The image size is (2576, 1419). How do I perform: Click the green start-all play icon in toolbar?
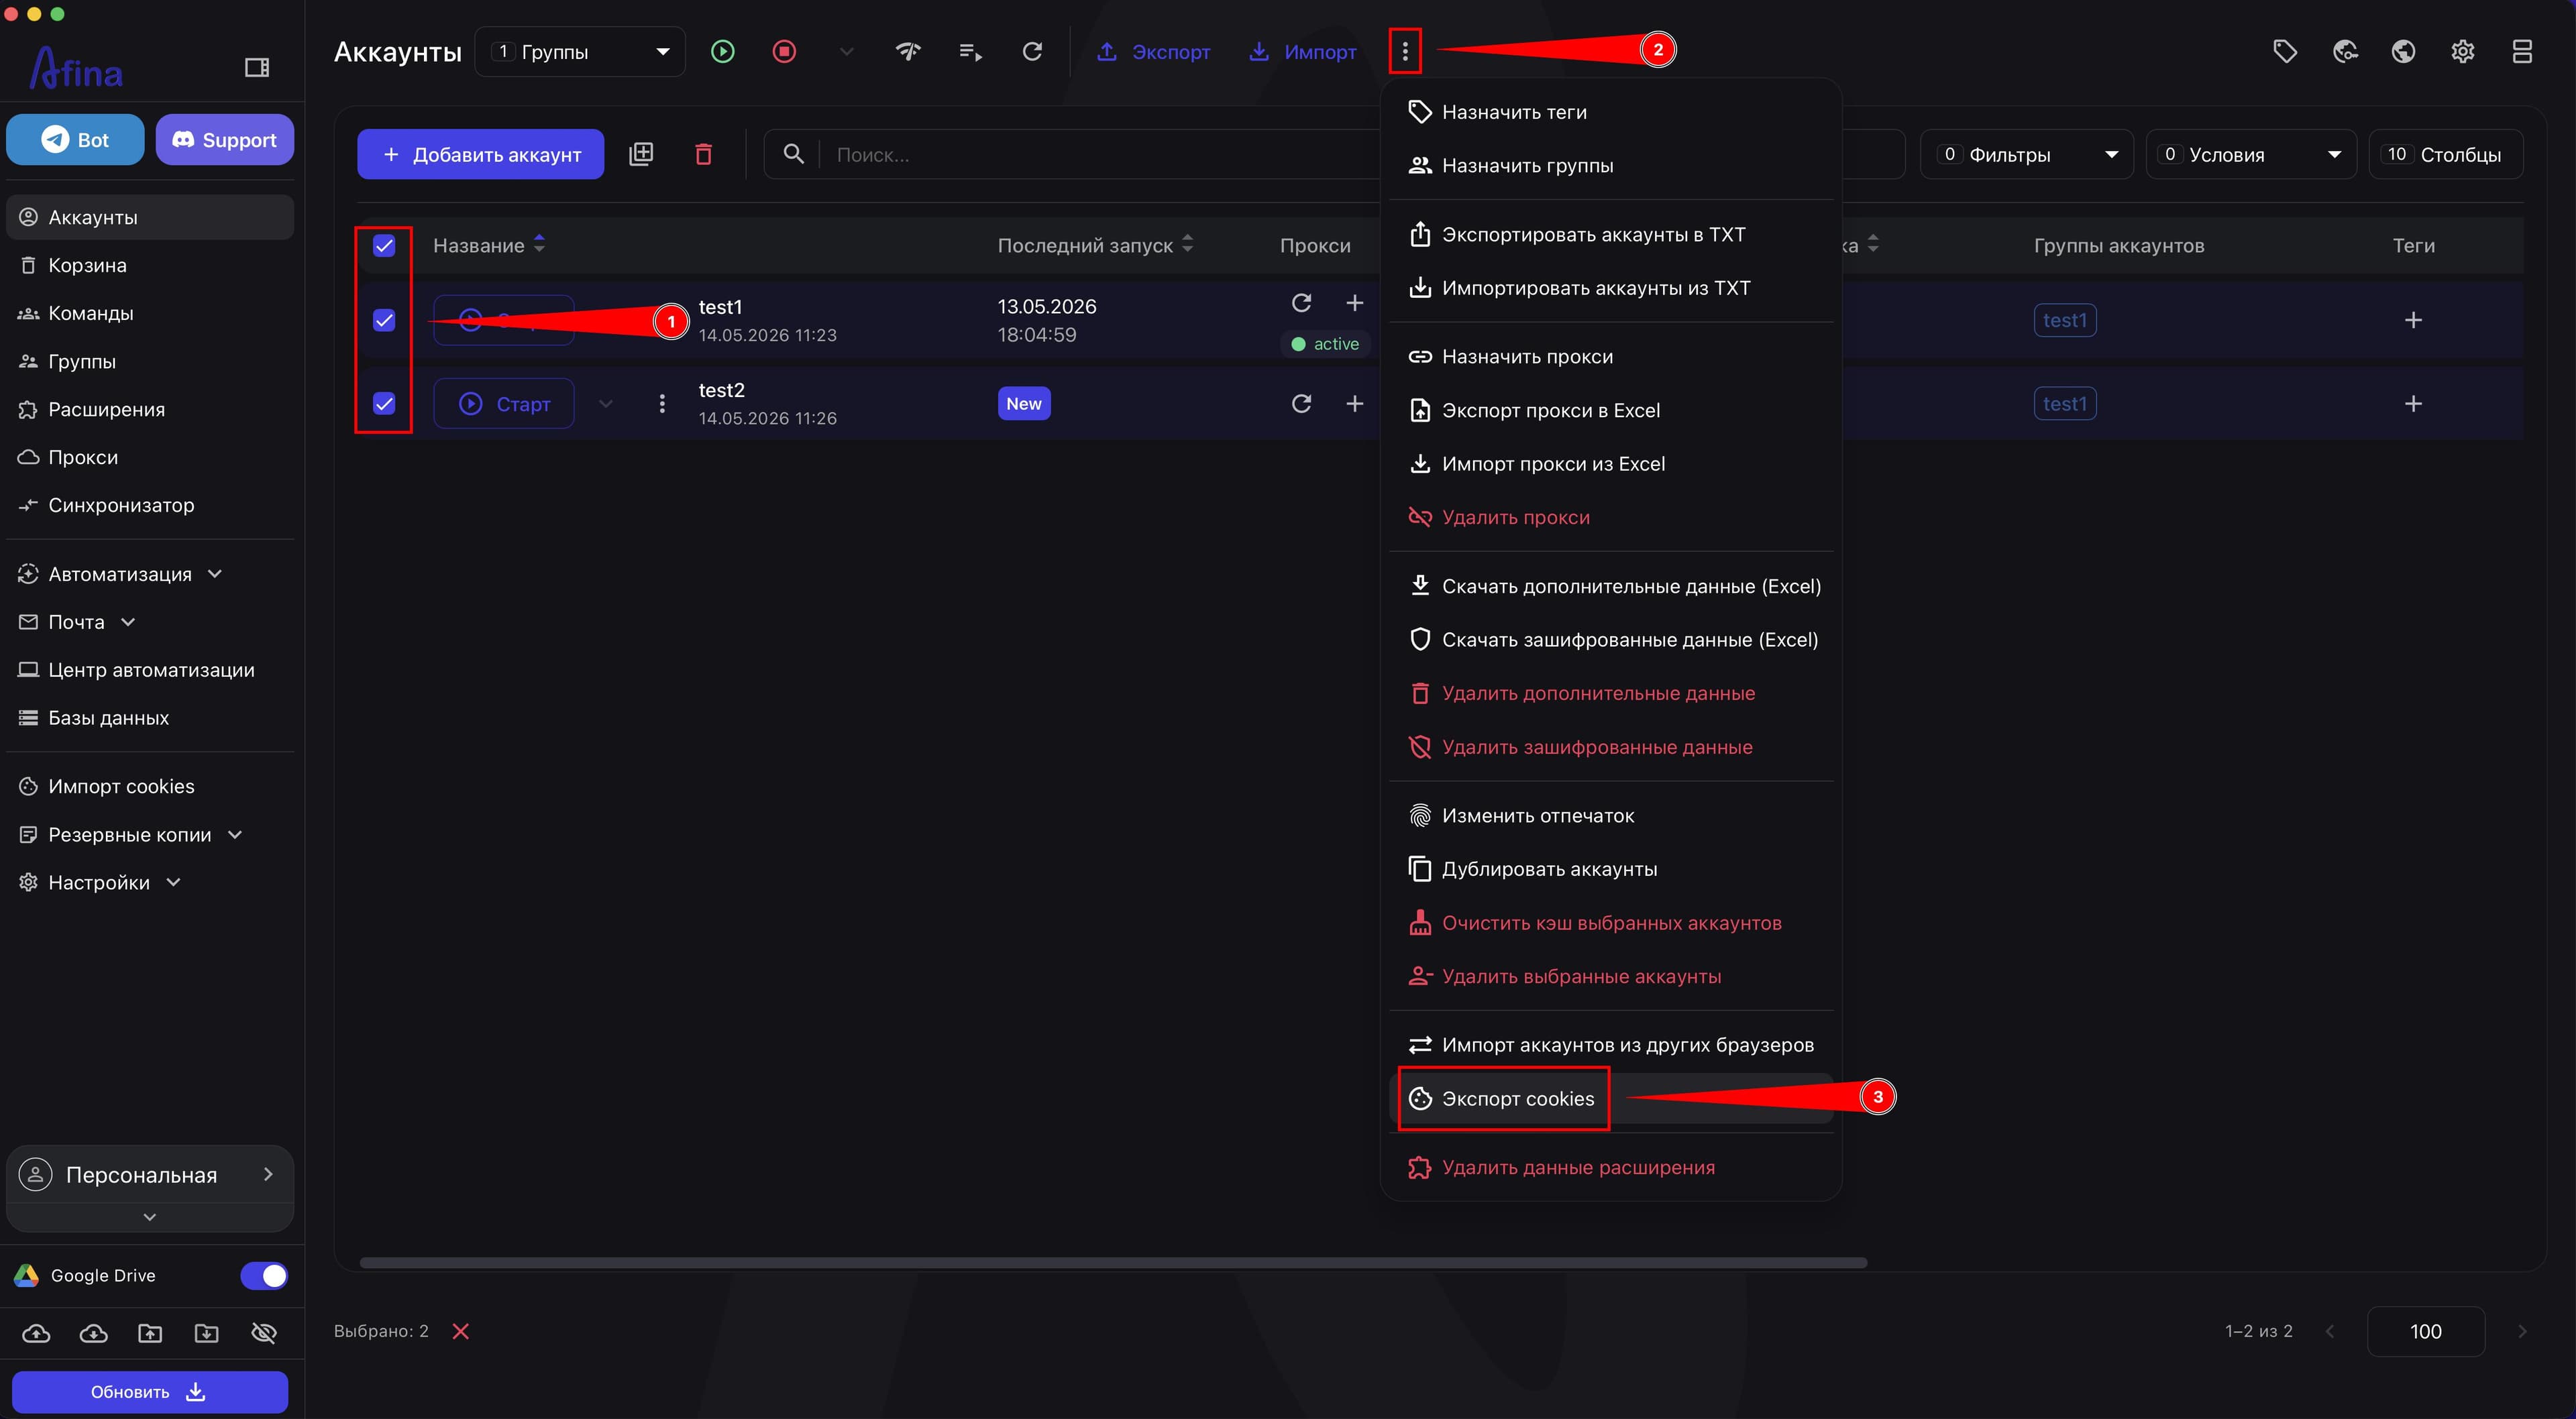pyautogui.click(x=722, y=51)
